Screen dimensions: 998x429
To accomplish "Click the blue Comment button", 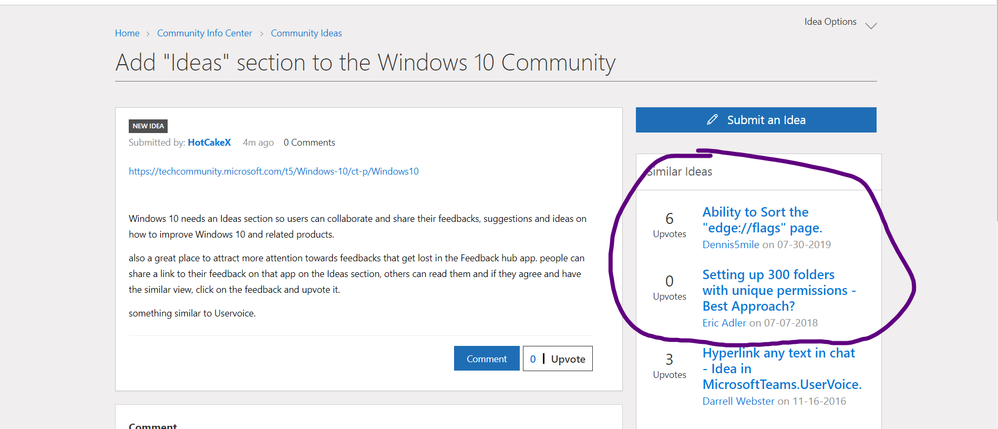I will [x=486, y=358].
